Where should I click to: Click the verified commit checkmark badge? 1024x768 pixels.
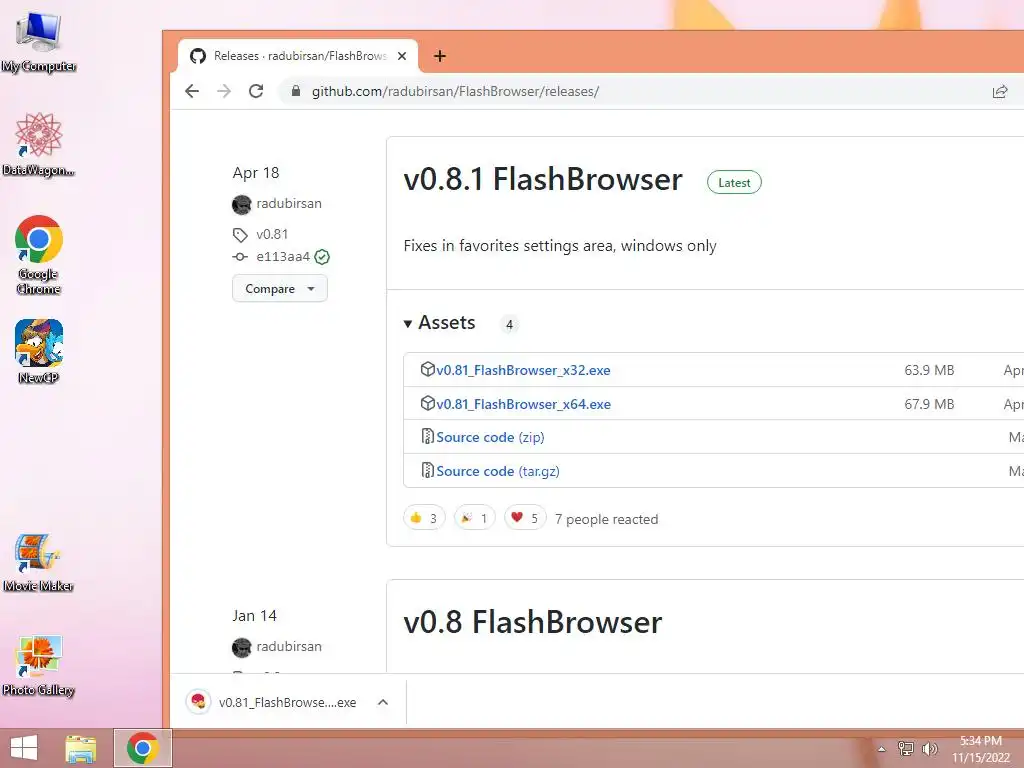(322, 257)
